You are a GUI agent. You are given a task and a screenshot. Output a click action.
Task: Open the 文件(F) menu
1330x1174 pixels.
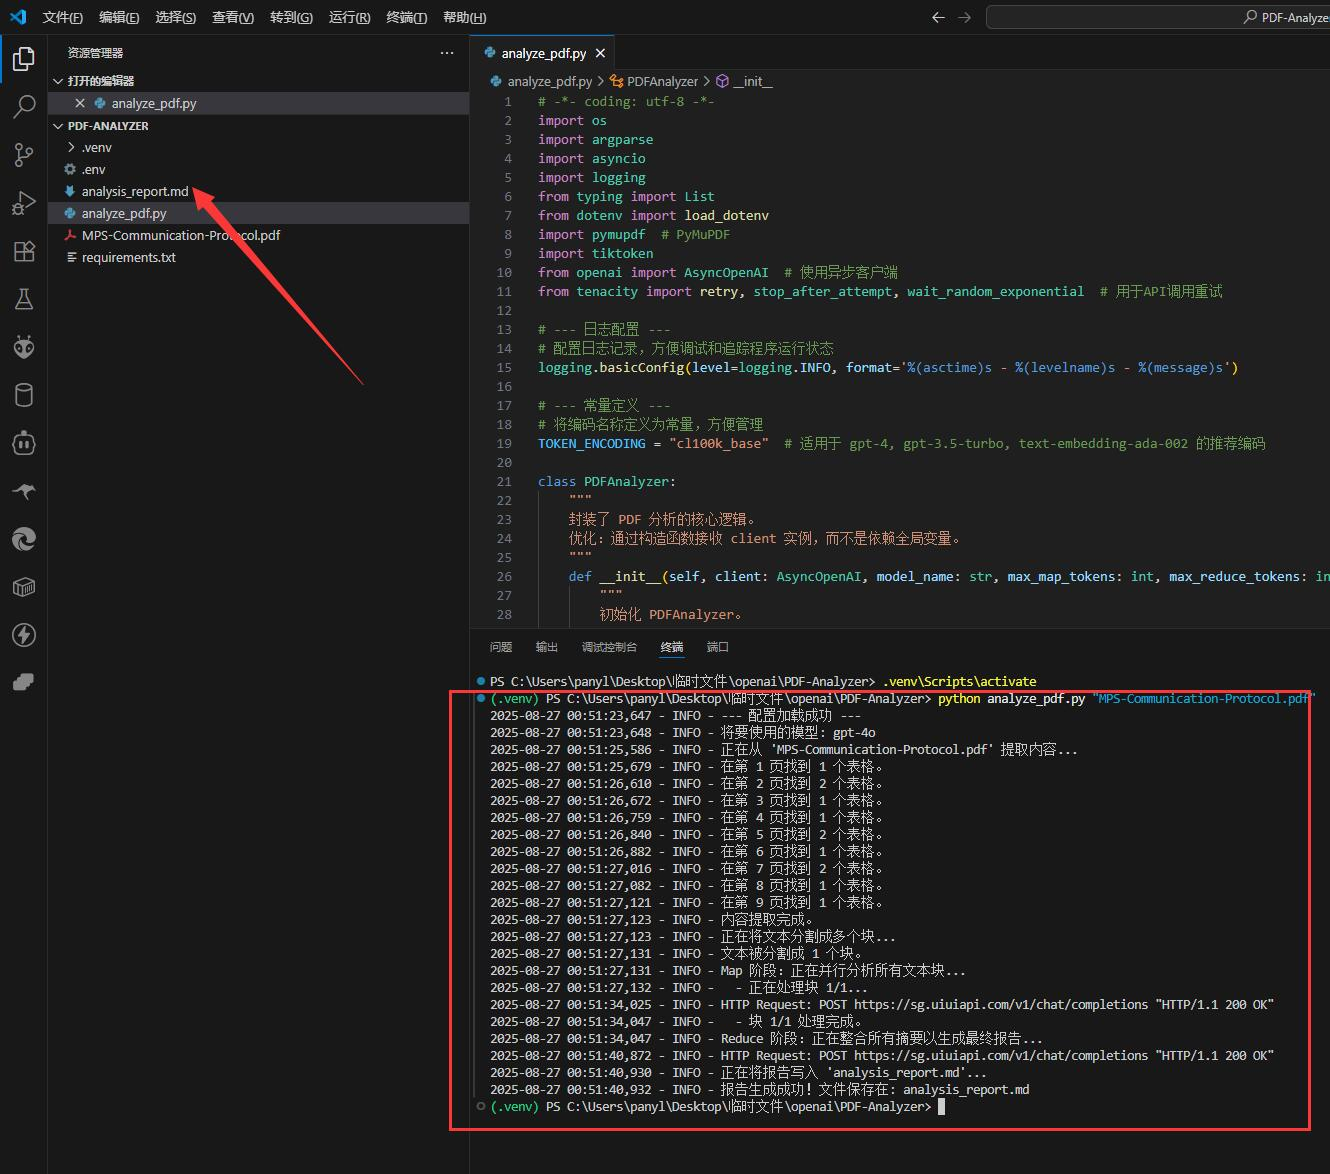(63, 17)
